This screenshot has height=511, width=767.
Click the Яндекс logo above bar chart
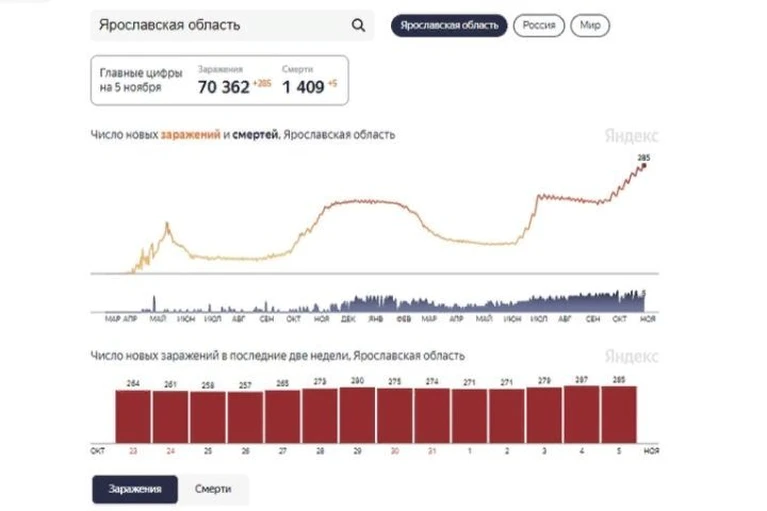631,356
